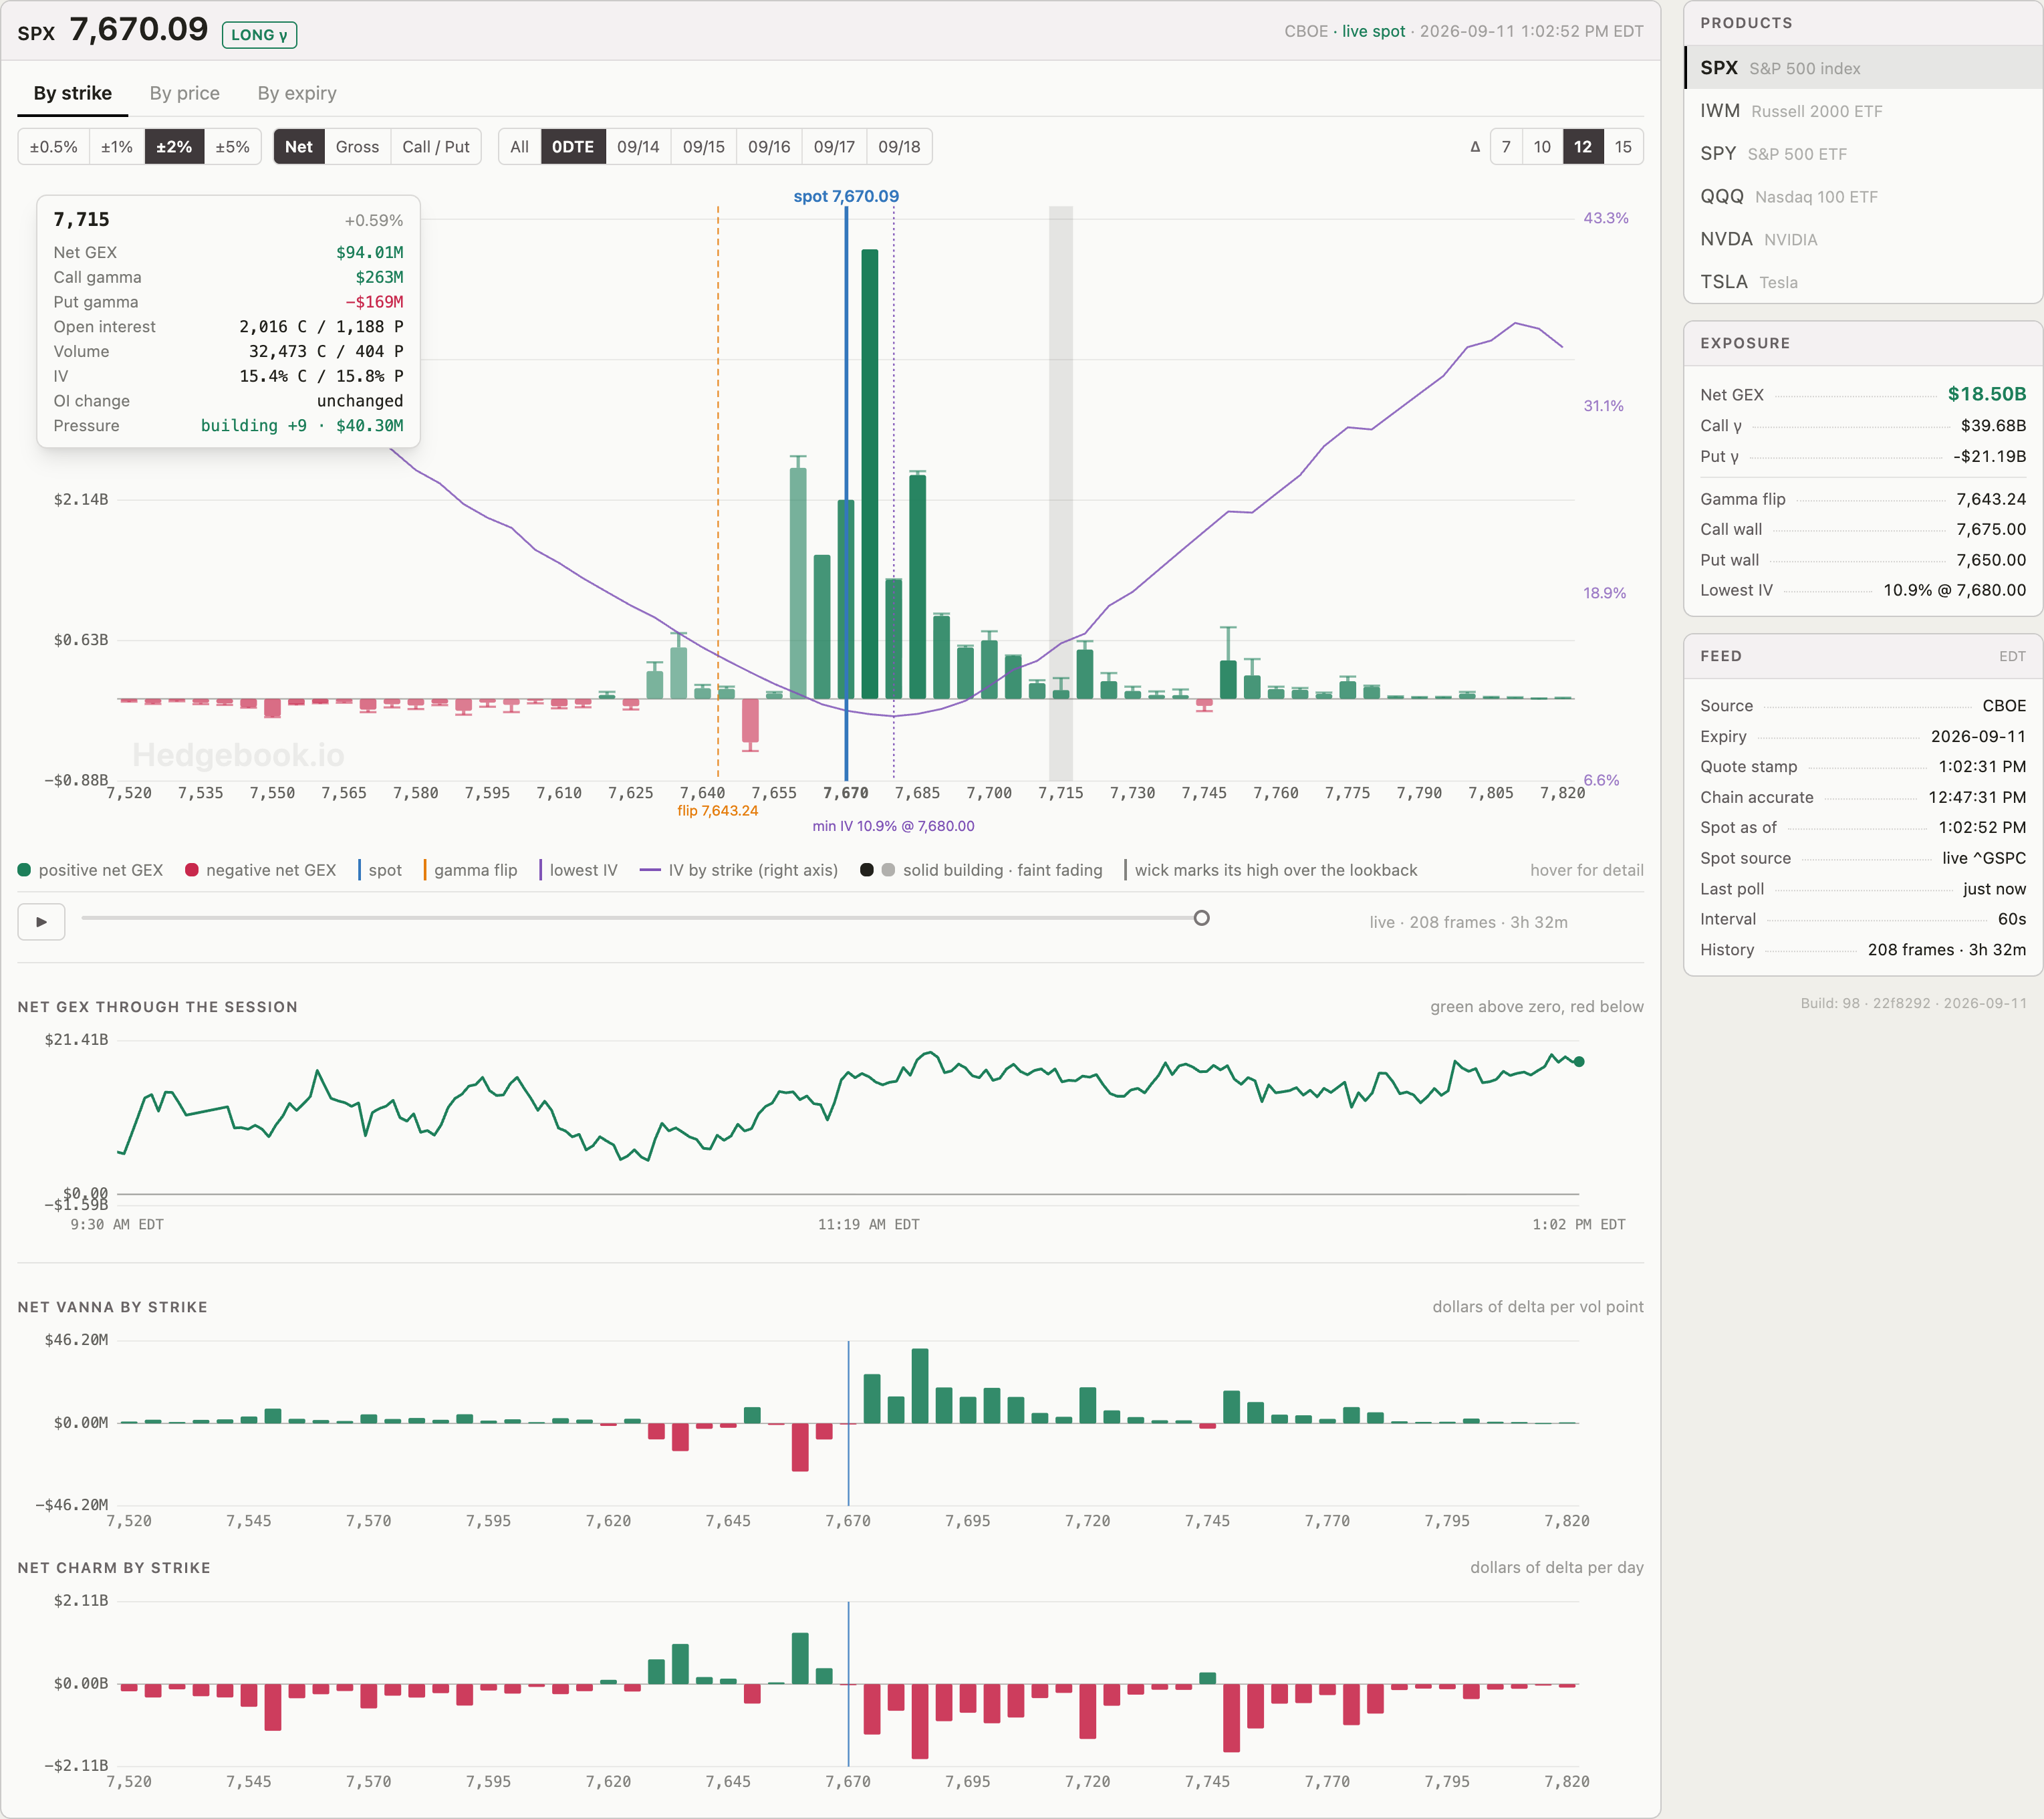Click the Put γ value -$21.19B
This screenshot has width=2044, height=1819.
pyautogui.click(x=1989, y=456)
